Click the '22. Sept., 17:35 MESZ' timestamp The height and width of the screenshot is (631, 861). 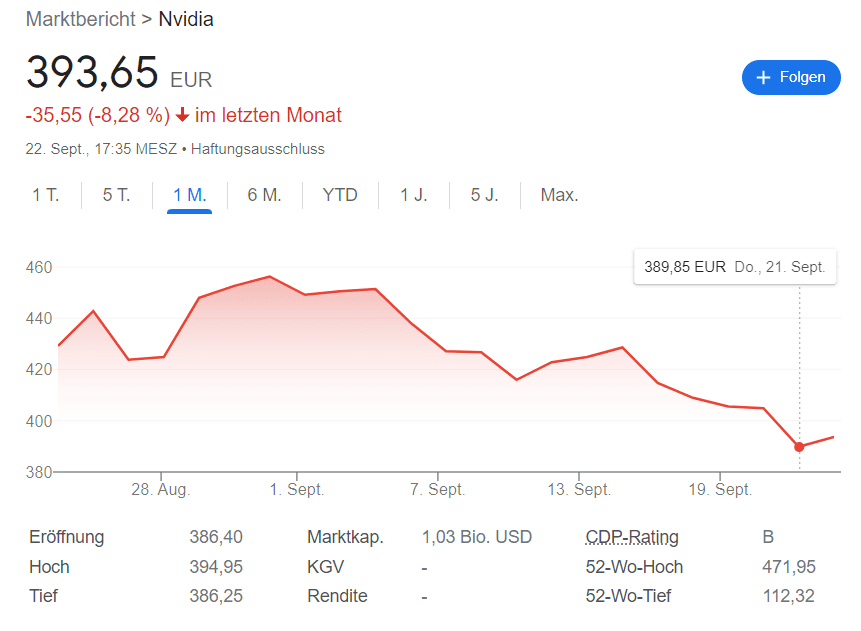(x=101, y=149)
